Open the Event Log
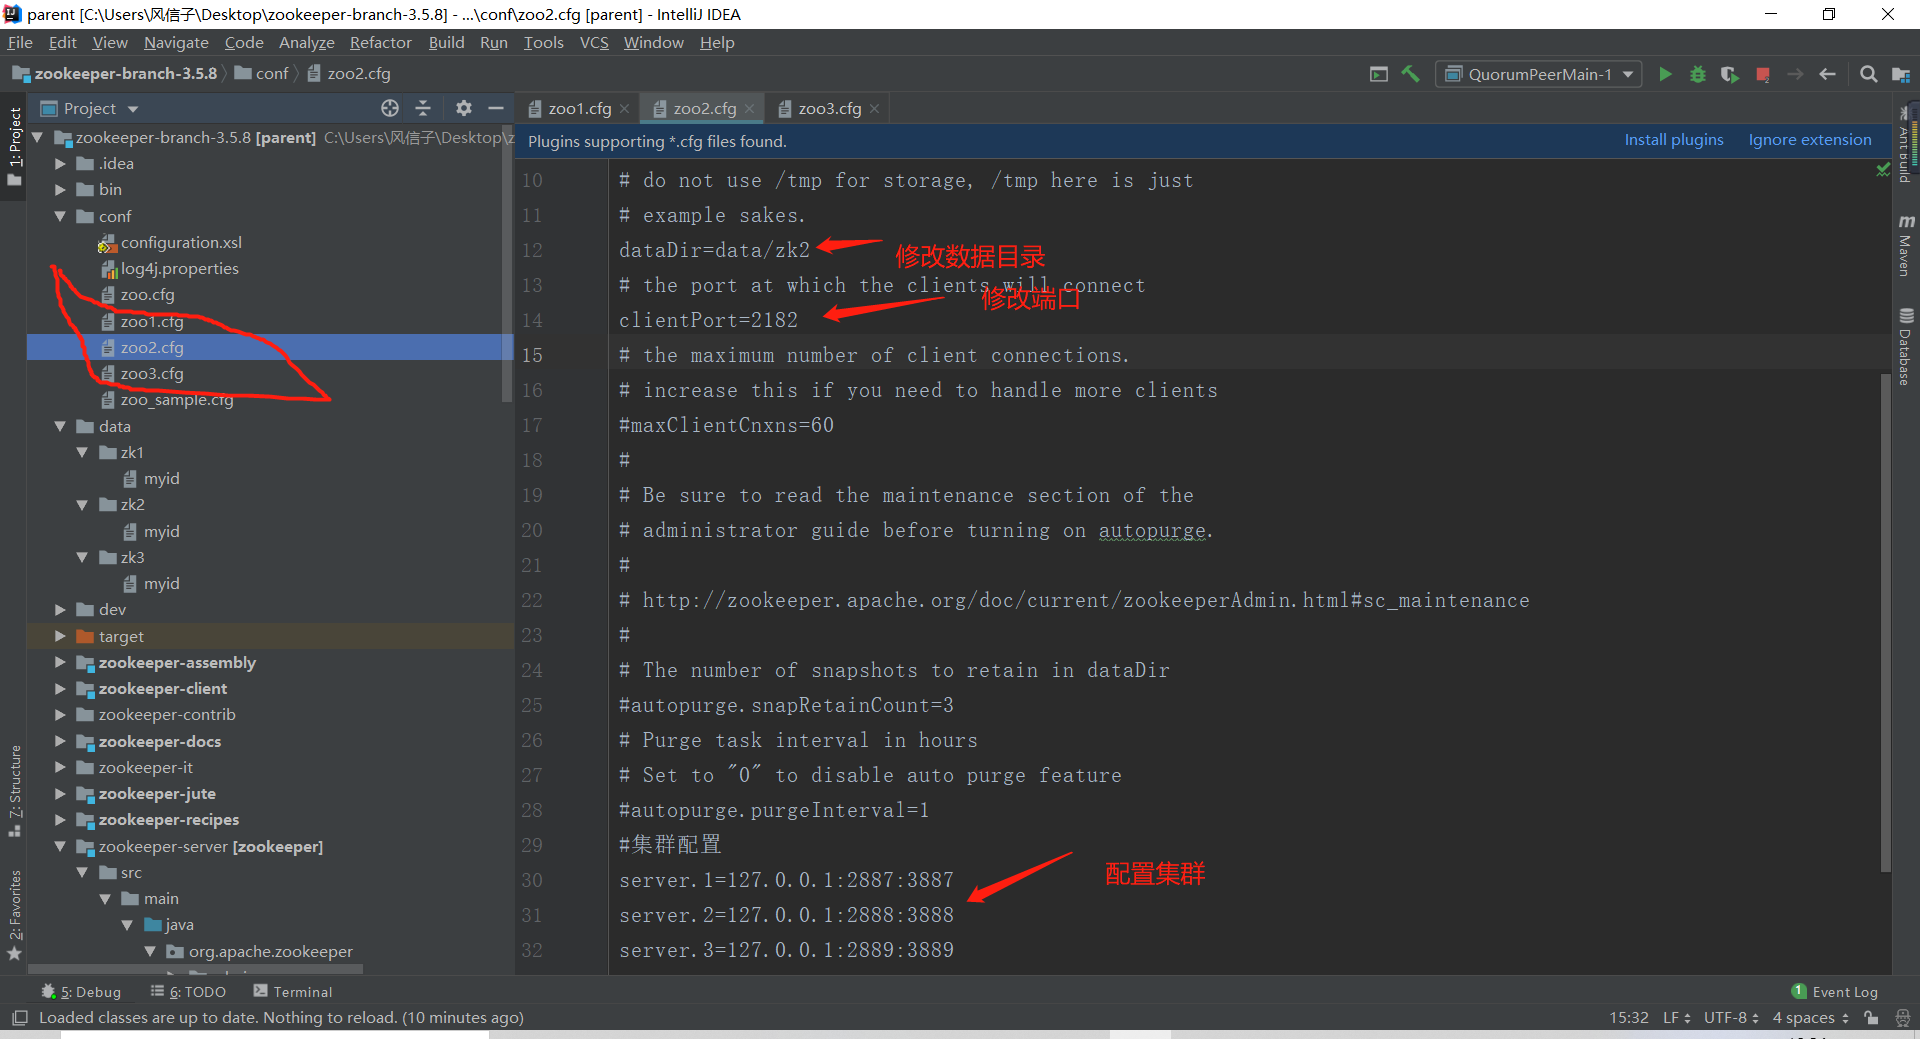1920x1039 pixels. (1834, 992)
